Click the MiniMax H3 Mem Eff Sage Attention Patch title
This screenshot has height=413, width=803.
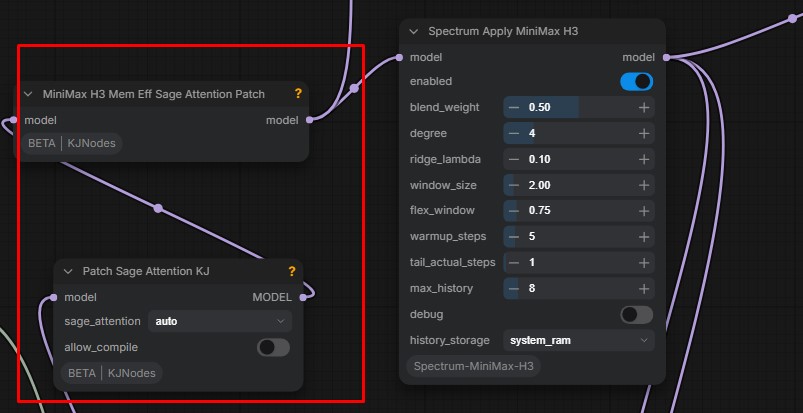pos(154,94)
